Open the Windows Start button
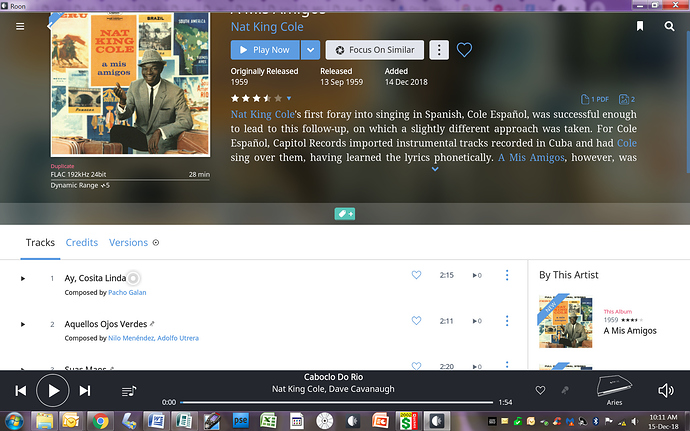This screenshot has height=431, width=690. click(x=14, y=421)
